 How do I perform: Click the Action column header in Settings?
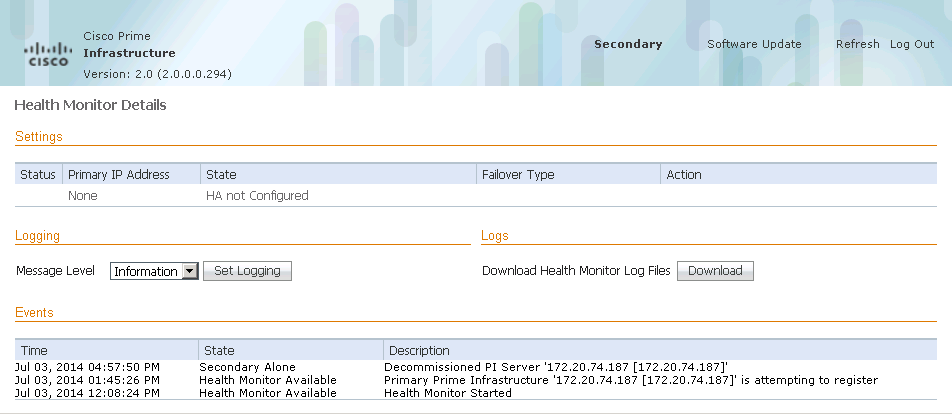pos(684,174)
